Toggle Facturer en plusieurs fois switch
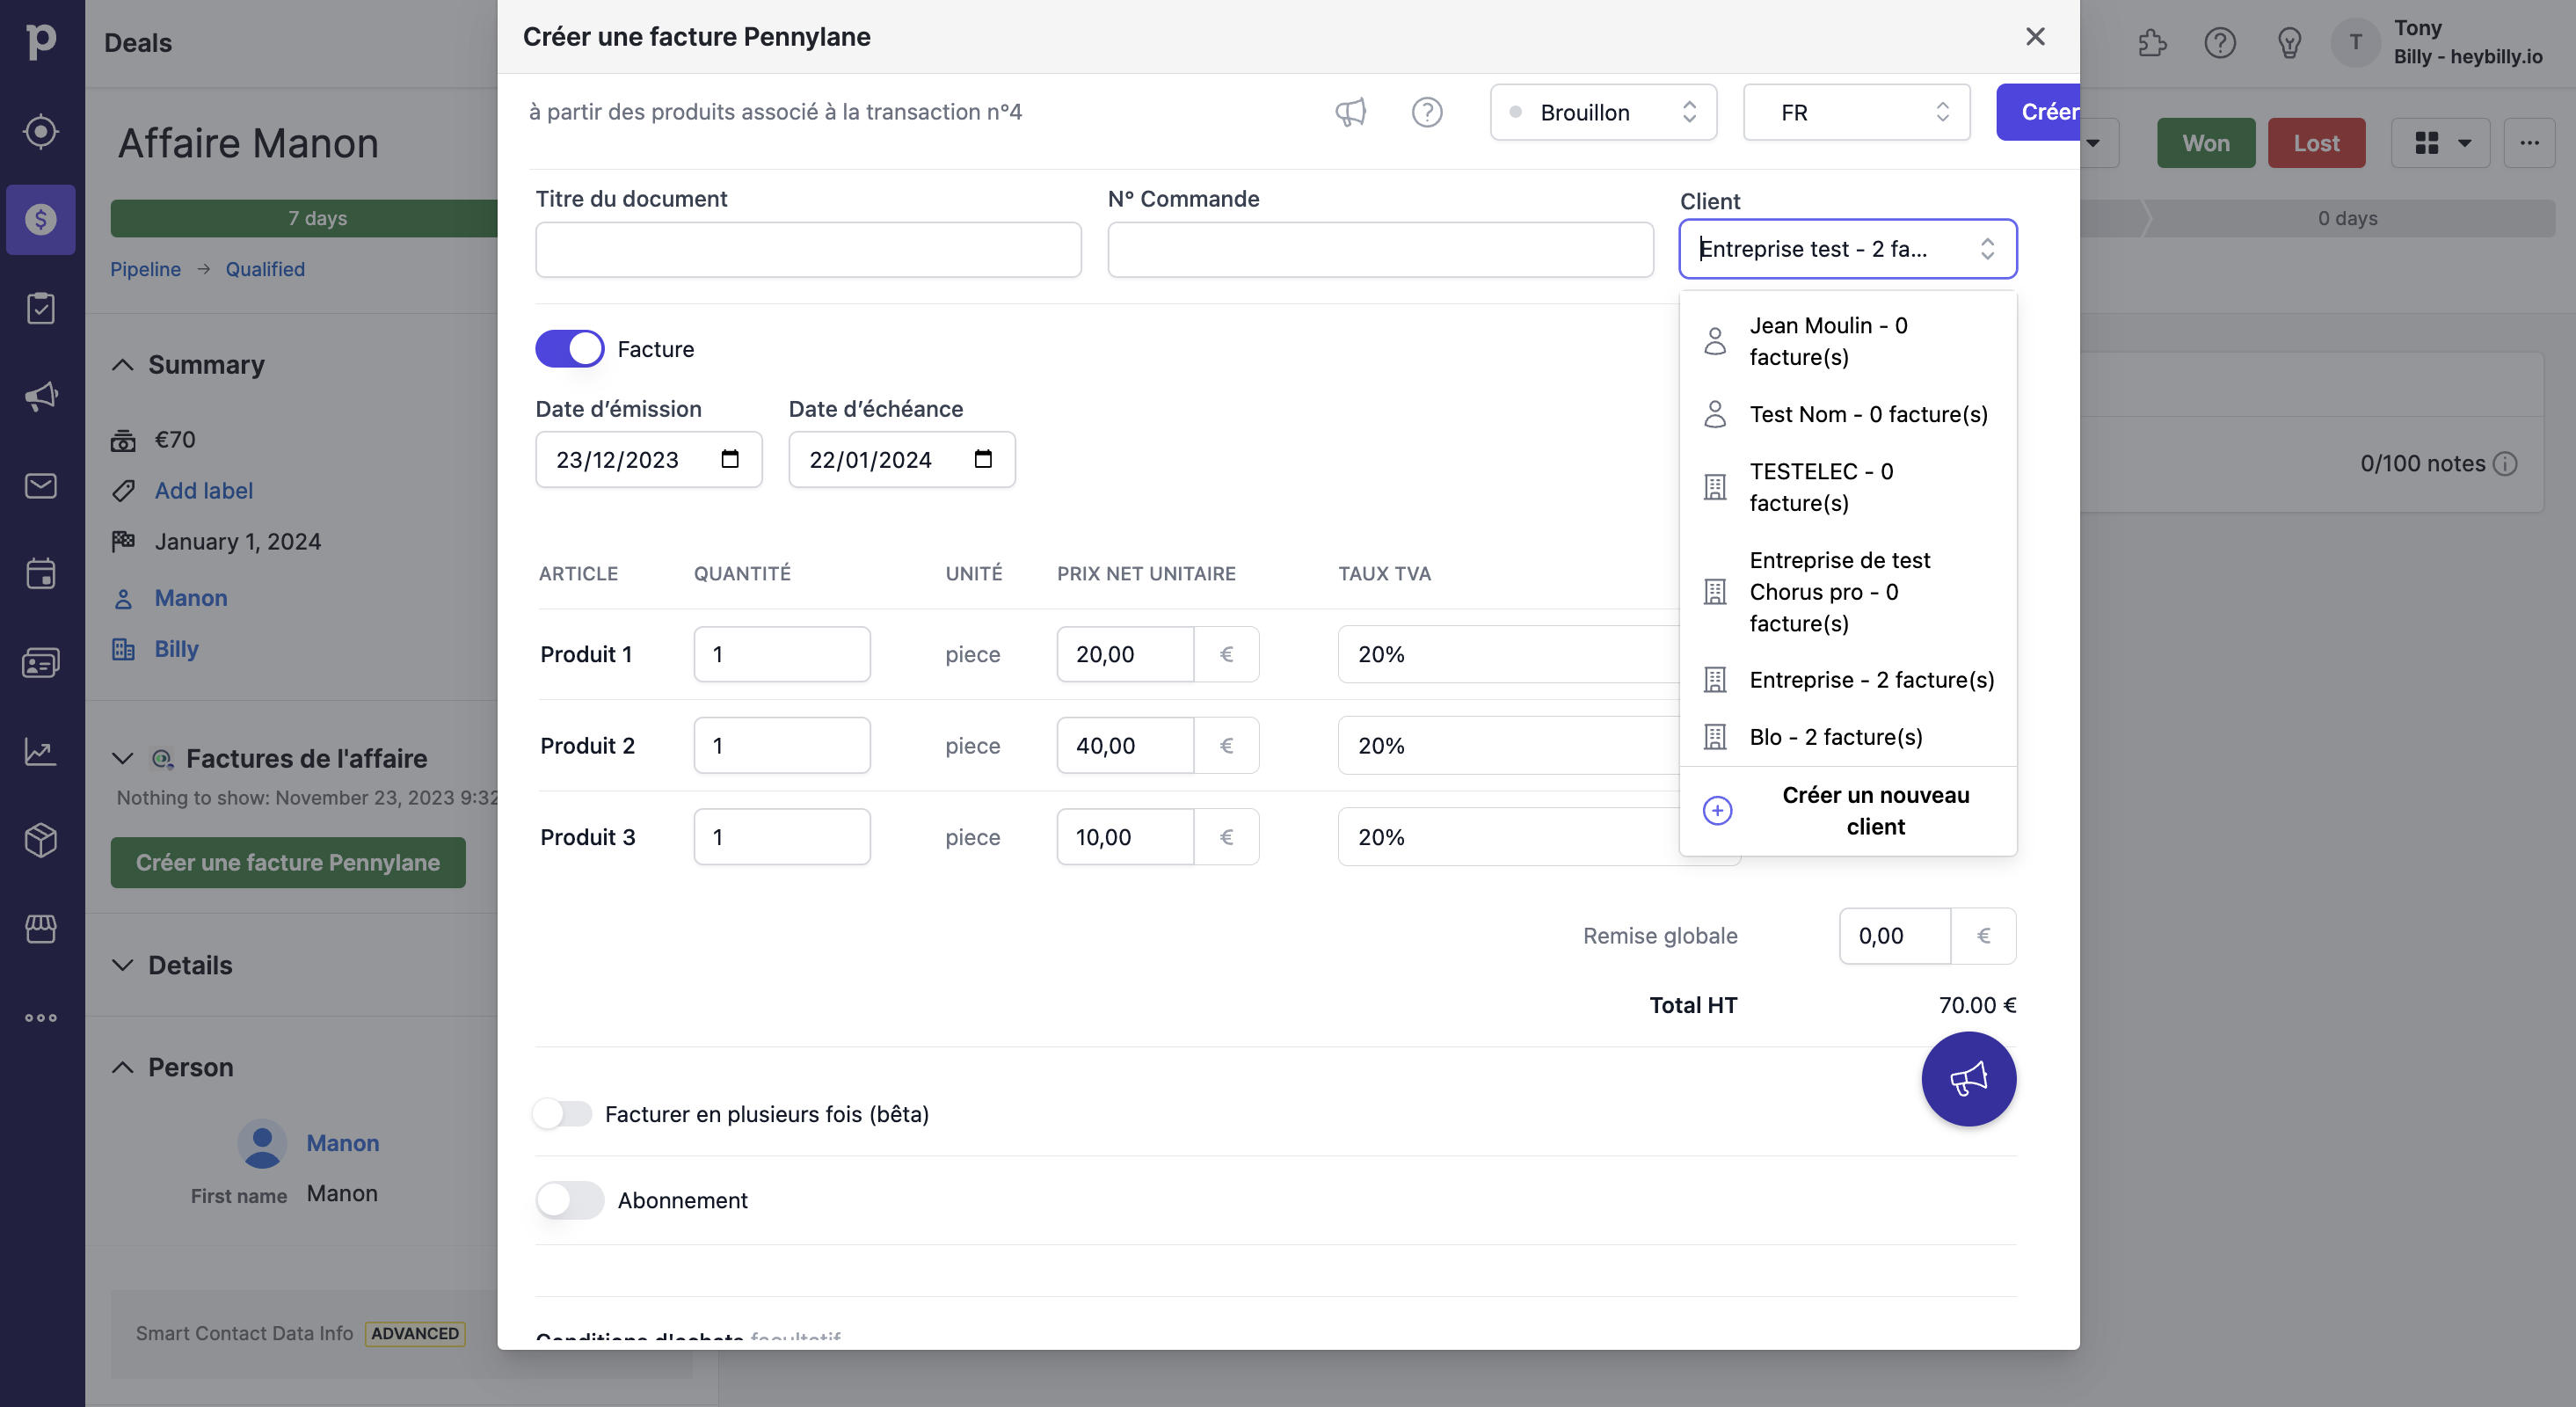 (x=563, y=1114)
